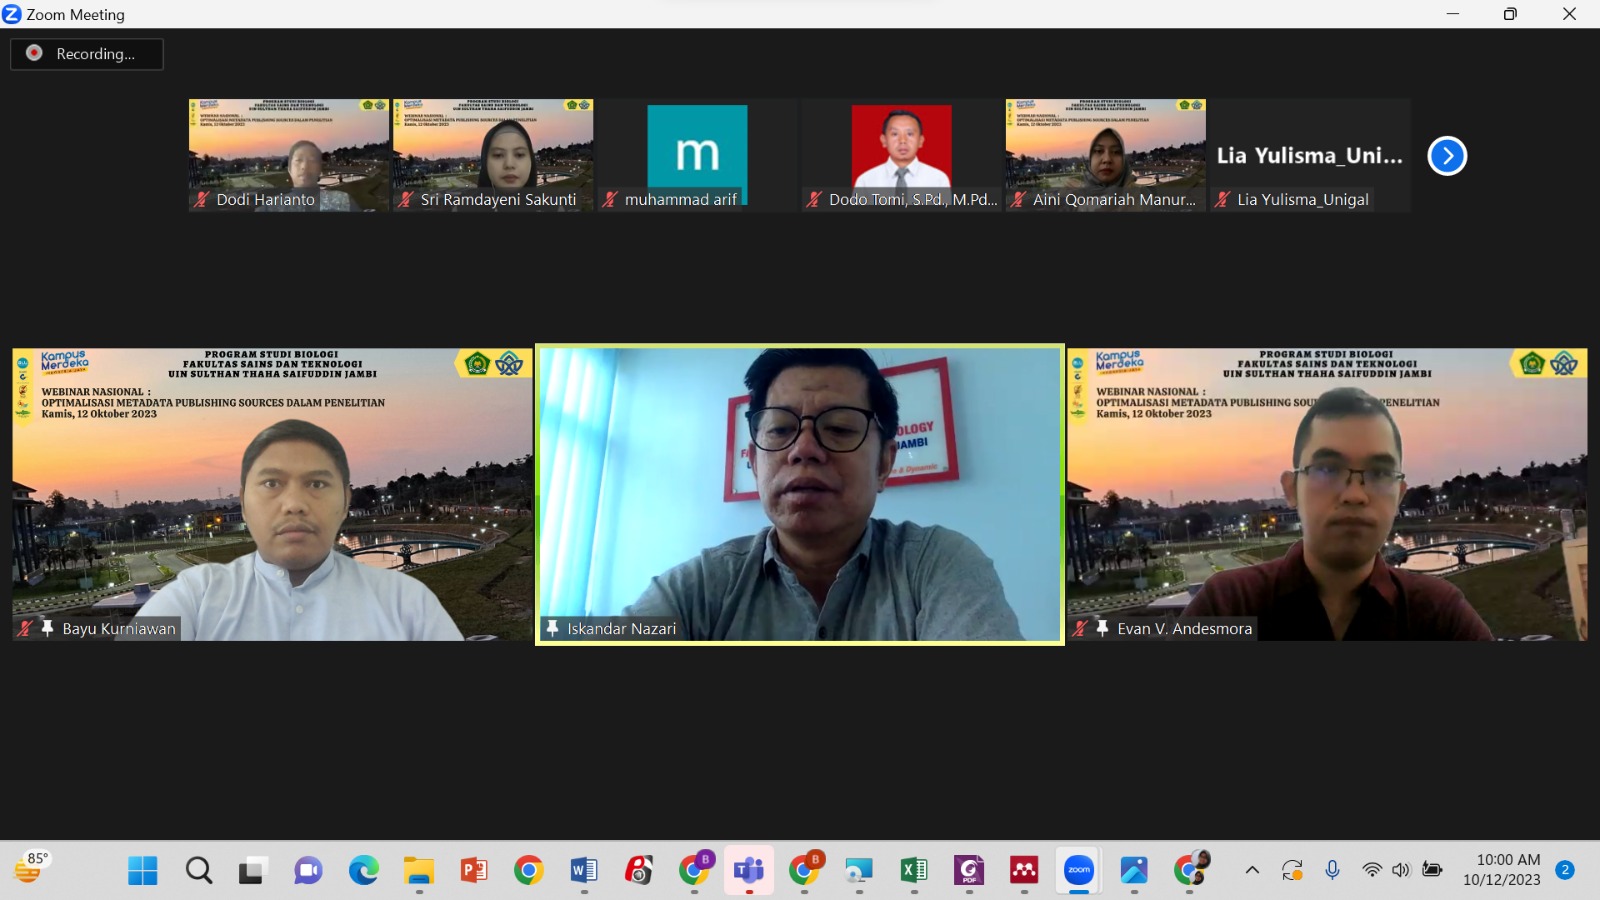Click pin icon on Iskandar Nazari's video

coord(552,628)
